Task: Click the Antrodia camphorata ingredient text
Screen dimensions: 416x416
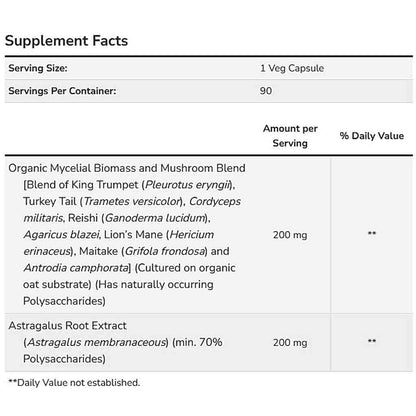Action: [76, 268]
